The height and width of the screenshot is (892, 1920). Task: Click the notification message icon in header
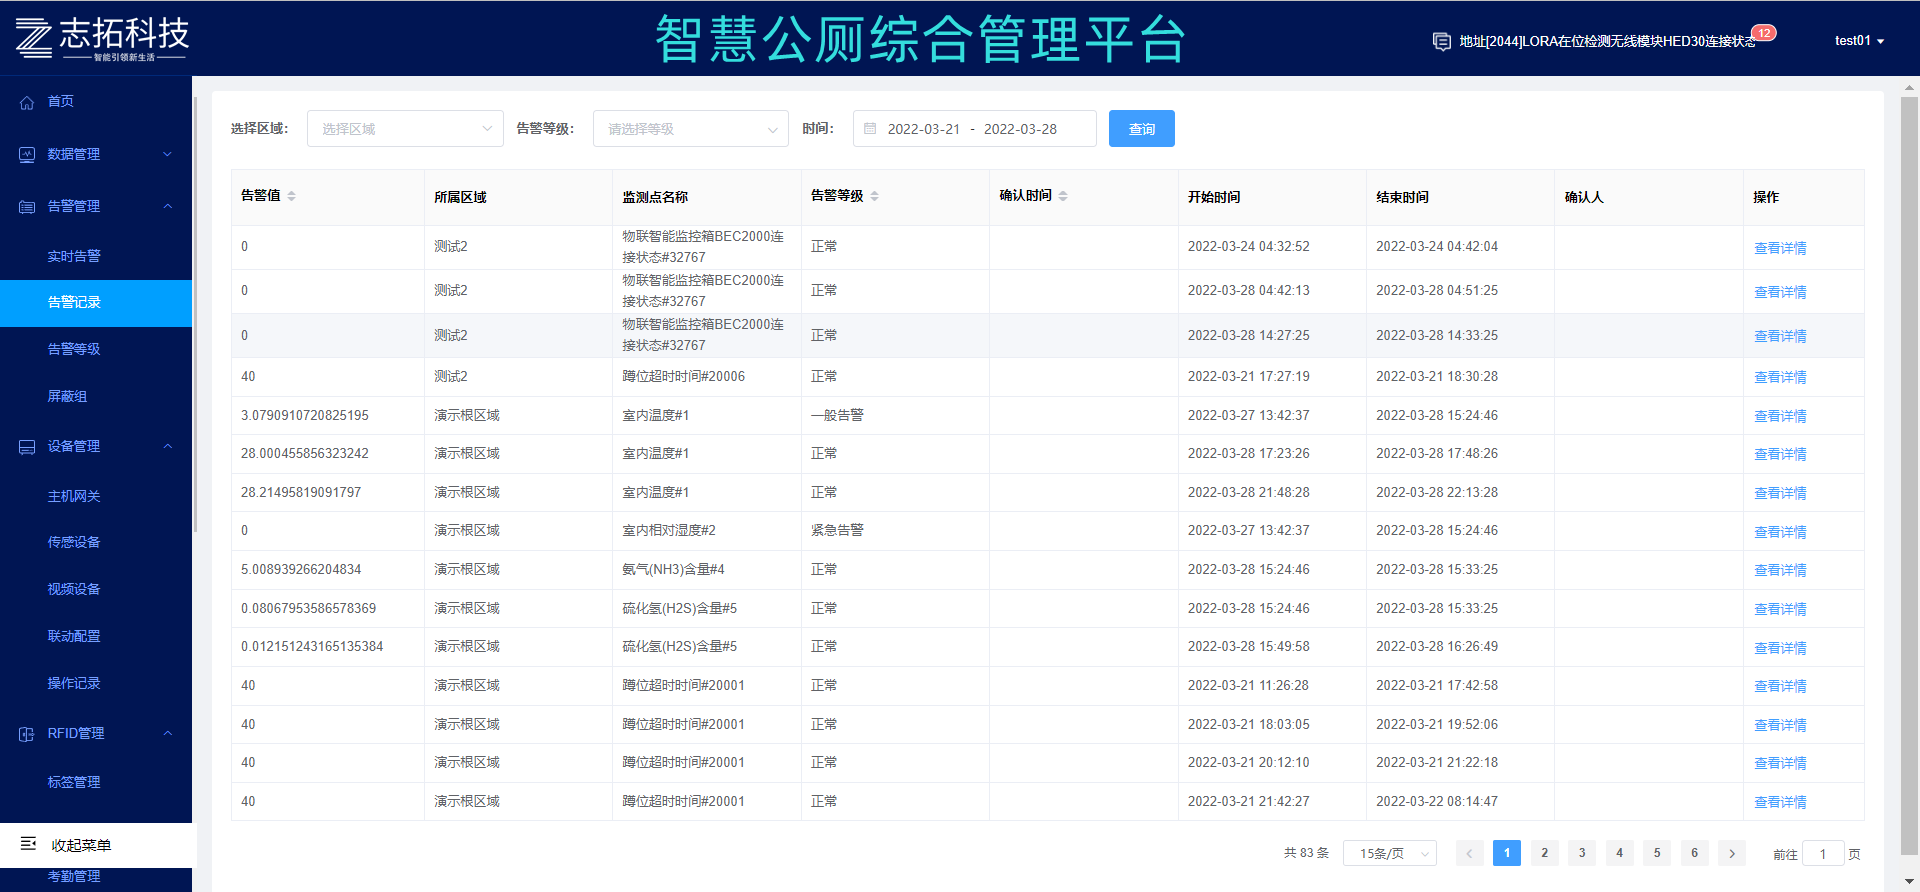[1441, 41]
